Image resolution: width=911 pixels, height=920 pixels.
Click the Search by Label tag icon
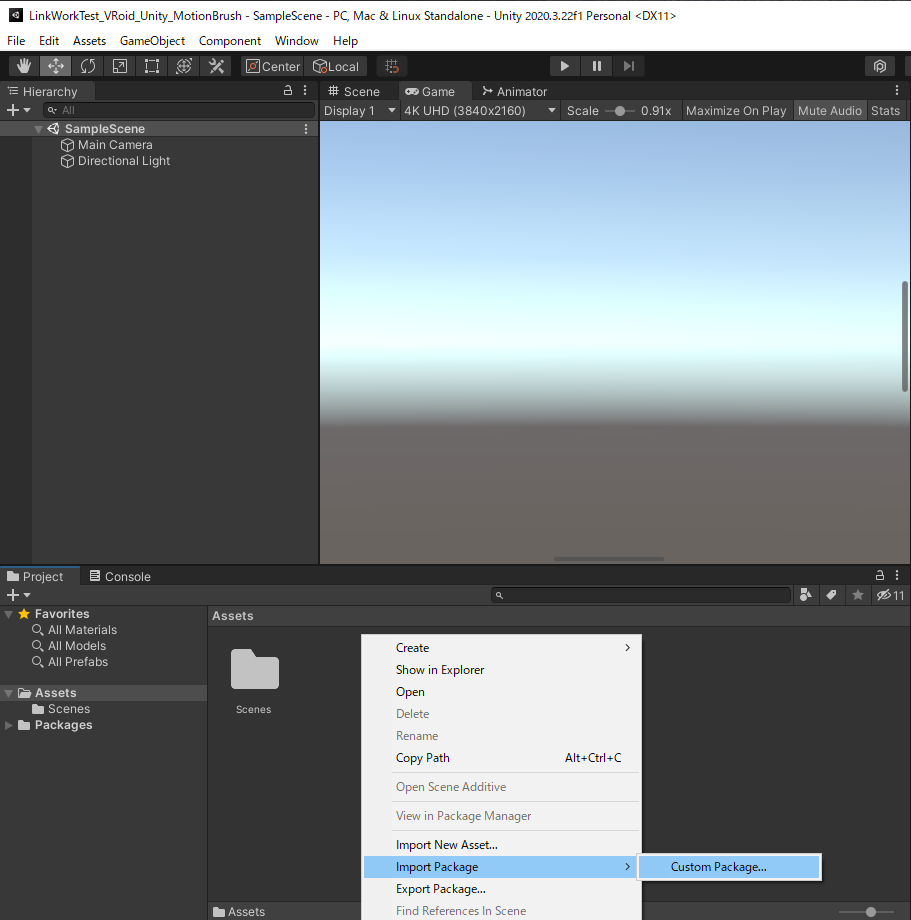[831, 595]
